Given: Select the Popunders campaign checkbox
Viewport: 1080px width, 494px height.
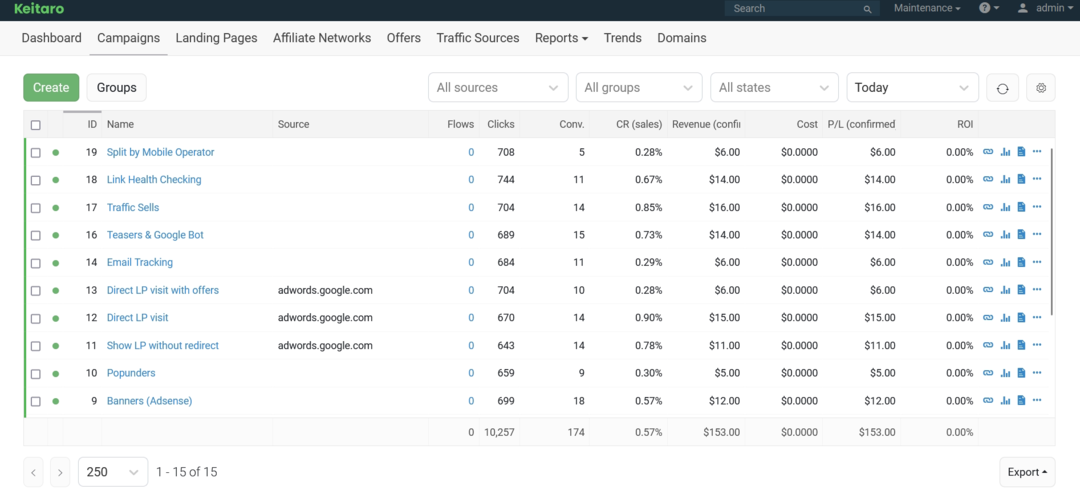Looking at the screenshot, I should tap(36, 374).
